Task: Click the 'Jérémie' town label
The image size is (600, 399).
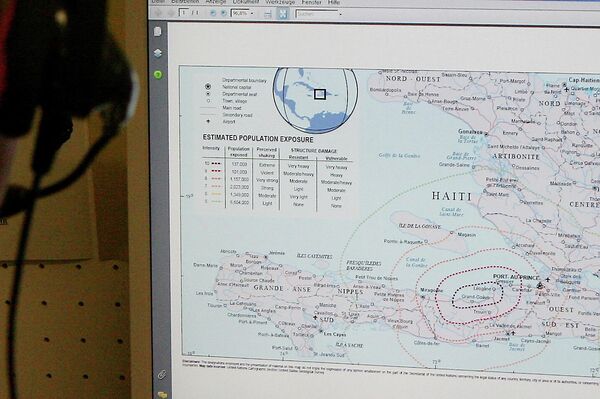Action: (x=277, y=253)
